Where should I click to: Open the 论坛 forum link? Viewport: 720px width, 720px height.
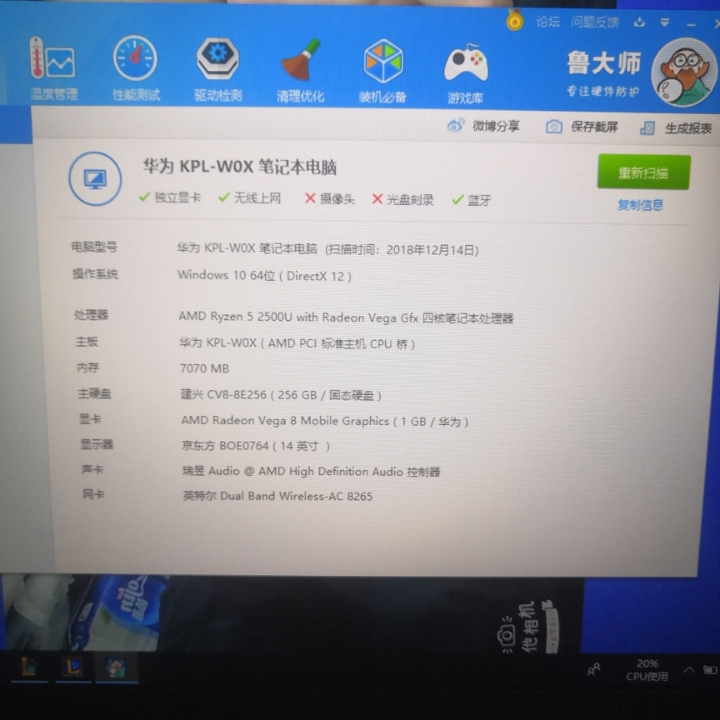tap(548, 22)
